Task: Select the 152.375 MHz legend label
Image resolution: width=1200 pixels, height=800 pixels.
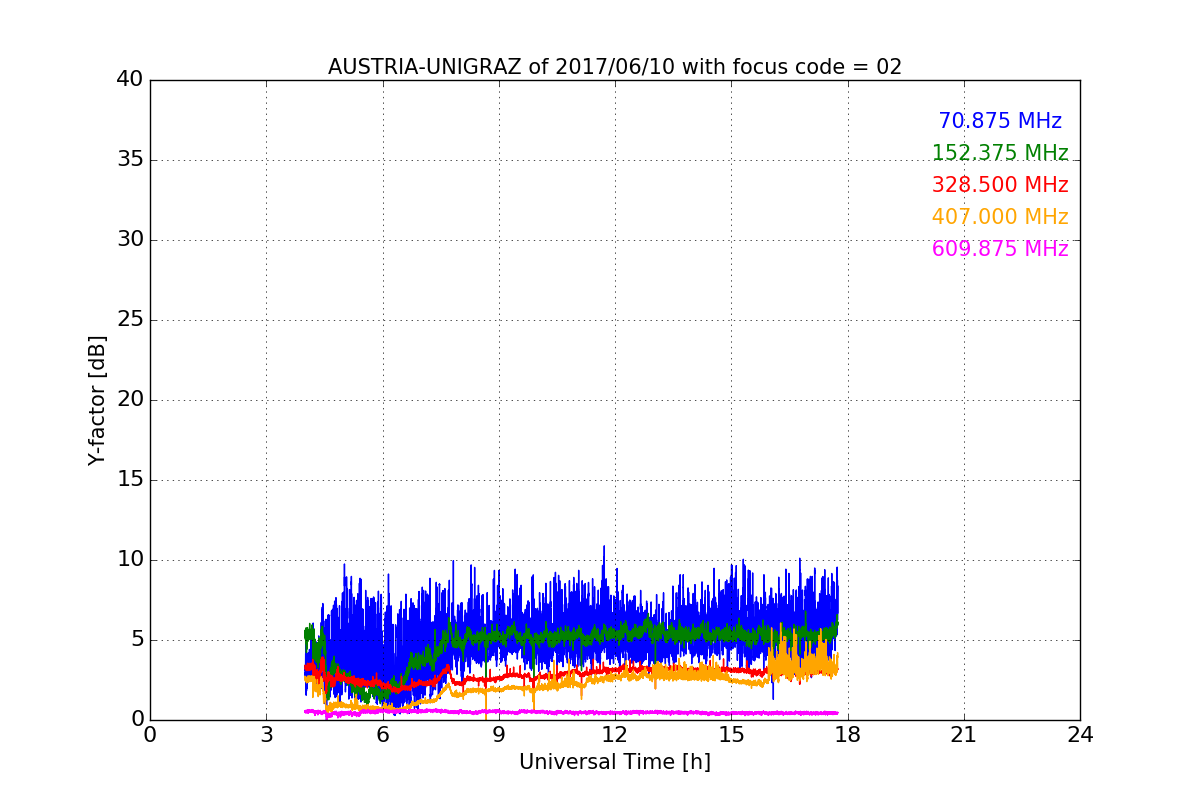Action: [x=999, y=153]
